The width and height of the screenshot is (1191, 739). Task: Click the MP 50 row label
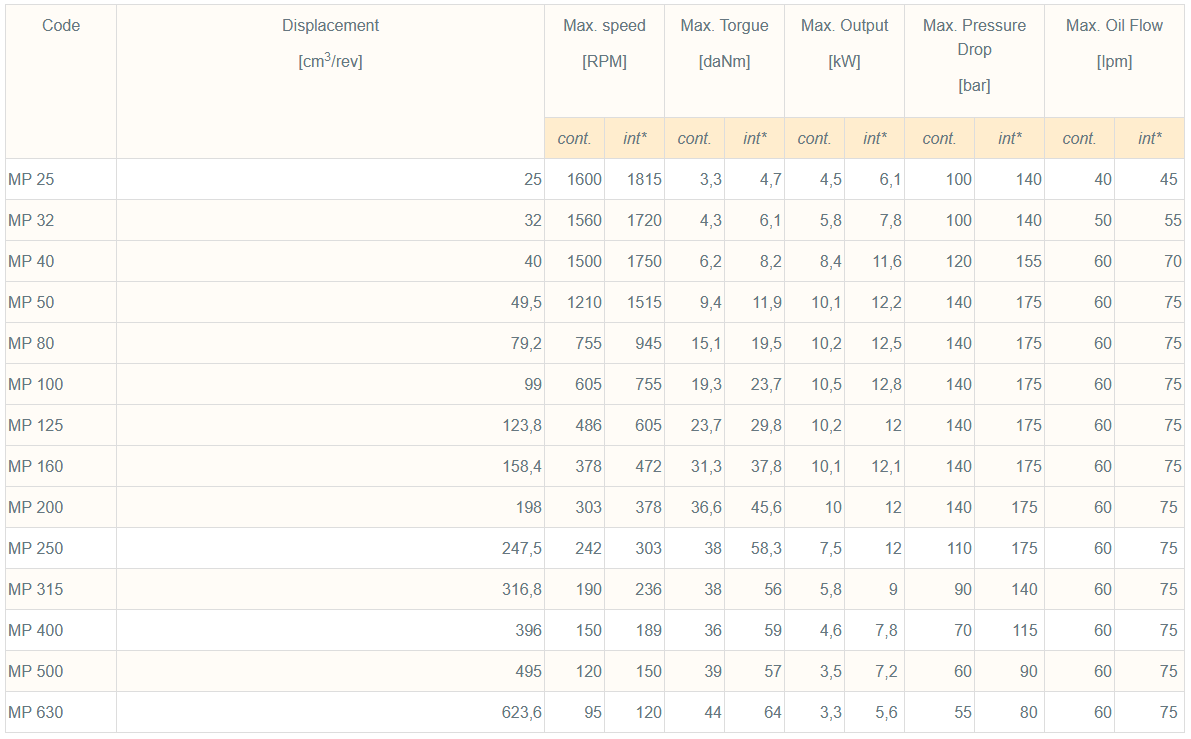(32, 303)
